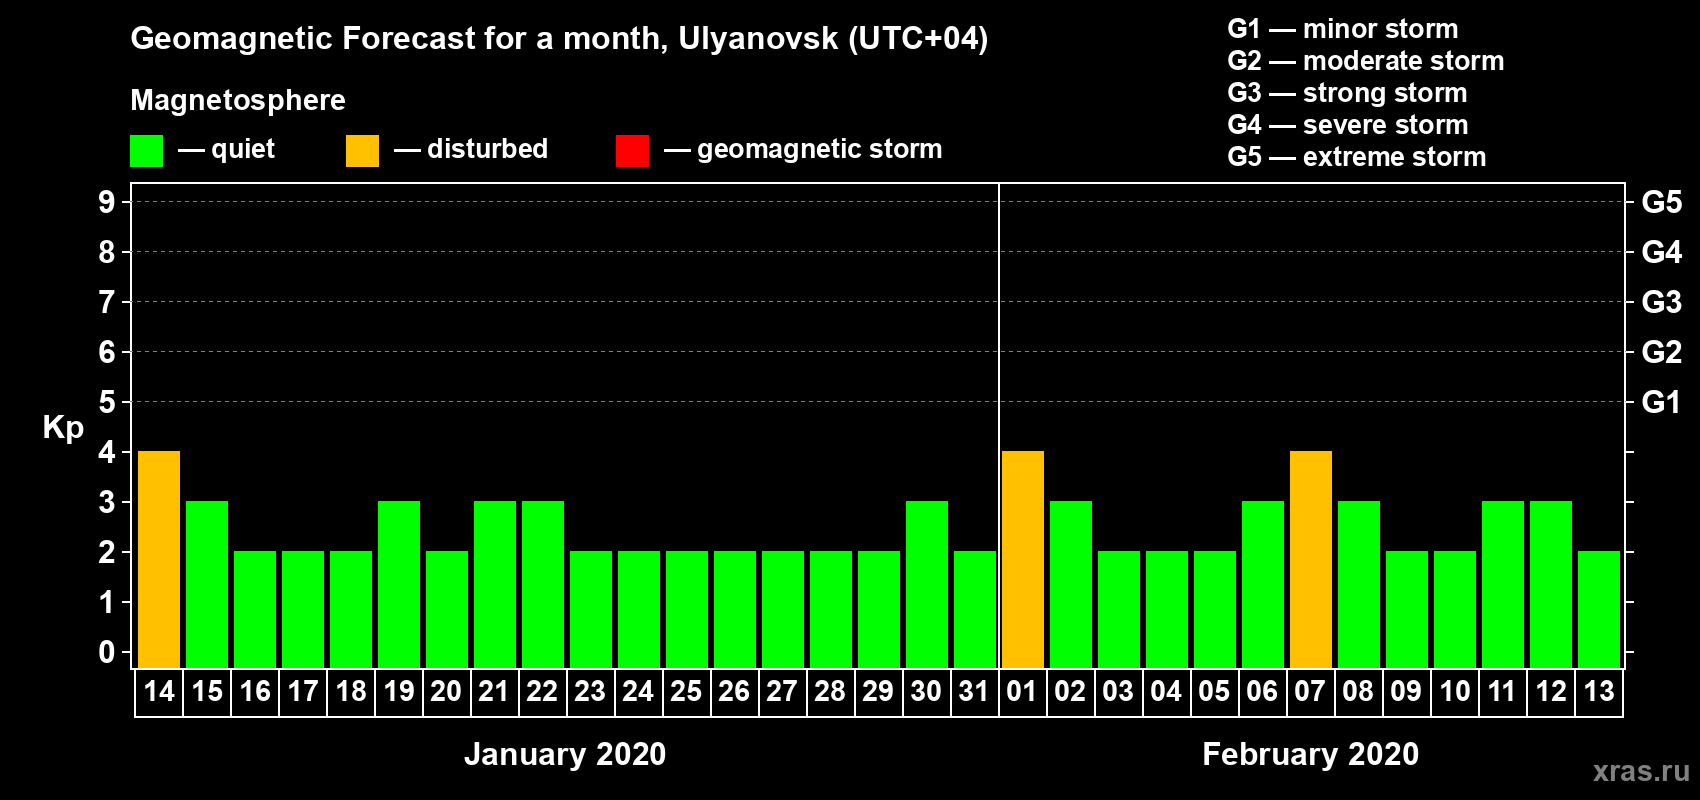Click the 'G5 — extreme storm' legend text
Viewport: 1700px width, 800px height.
point(1357,157)
